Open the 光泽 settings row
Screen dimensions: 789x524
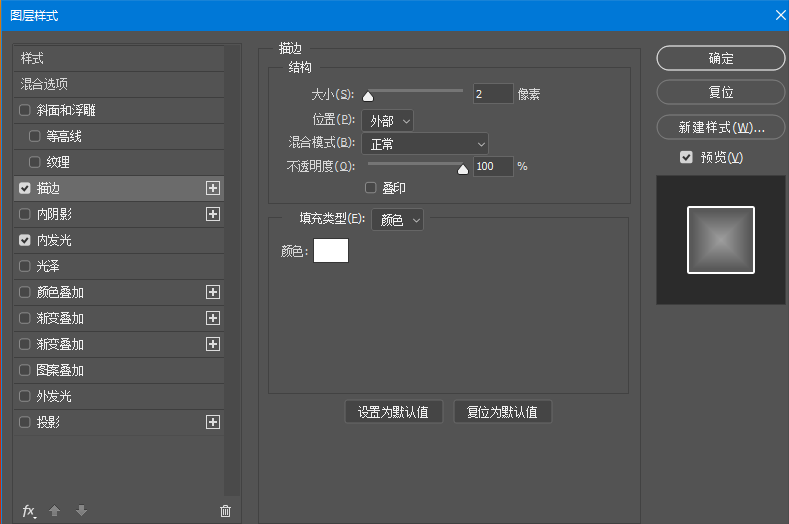tap(119, 266)
